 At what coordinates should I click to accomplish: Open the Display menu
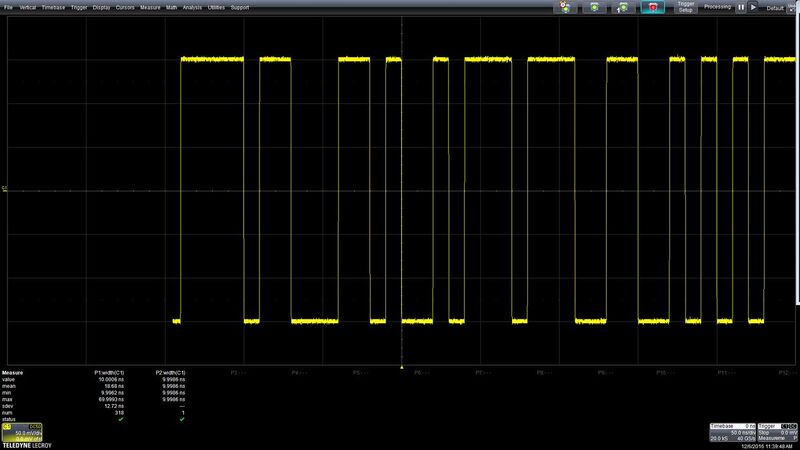[x=102, y=8]
